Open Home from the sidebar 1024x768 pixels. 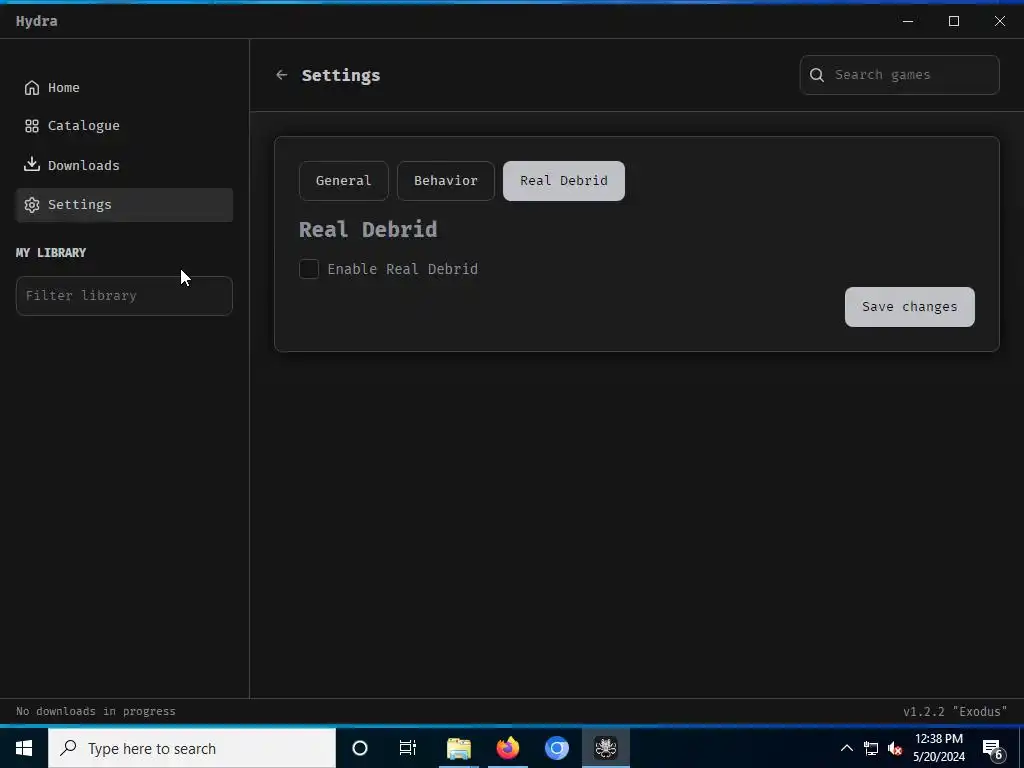(124, 88)
